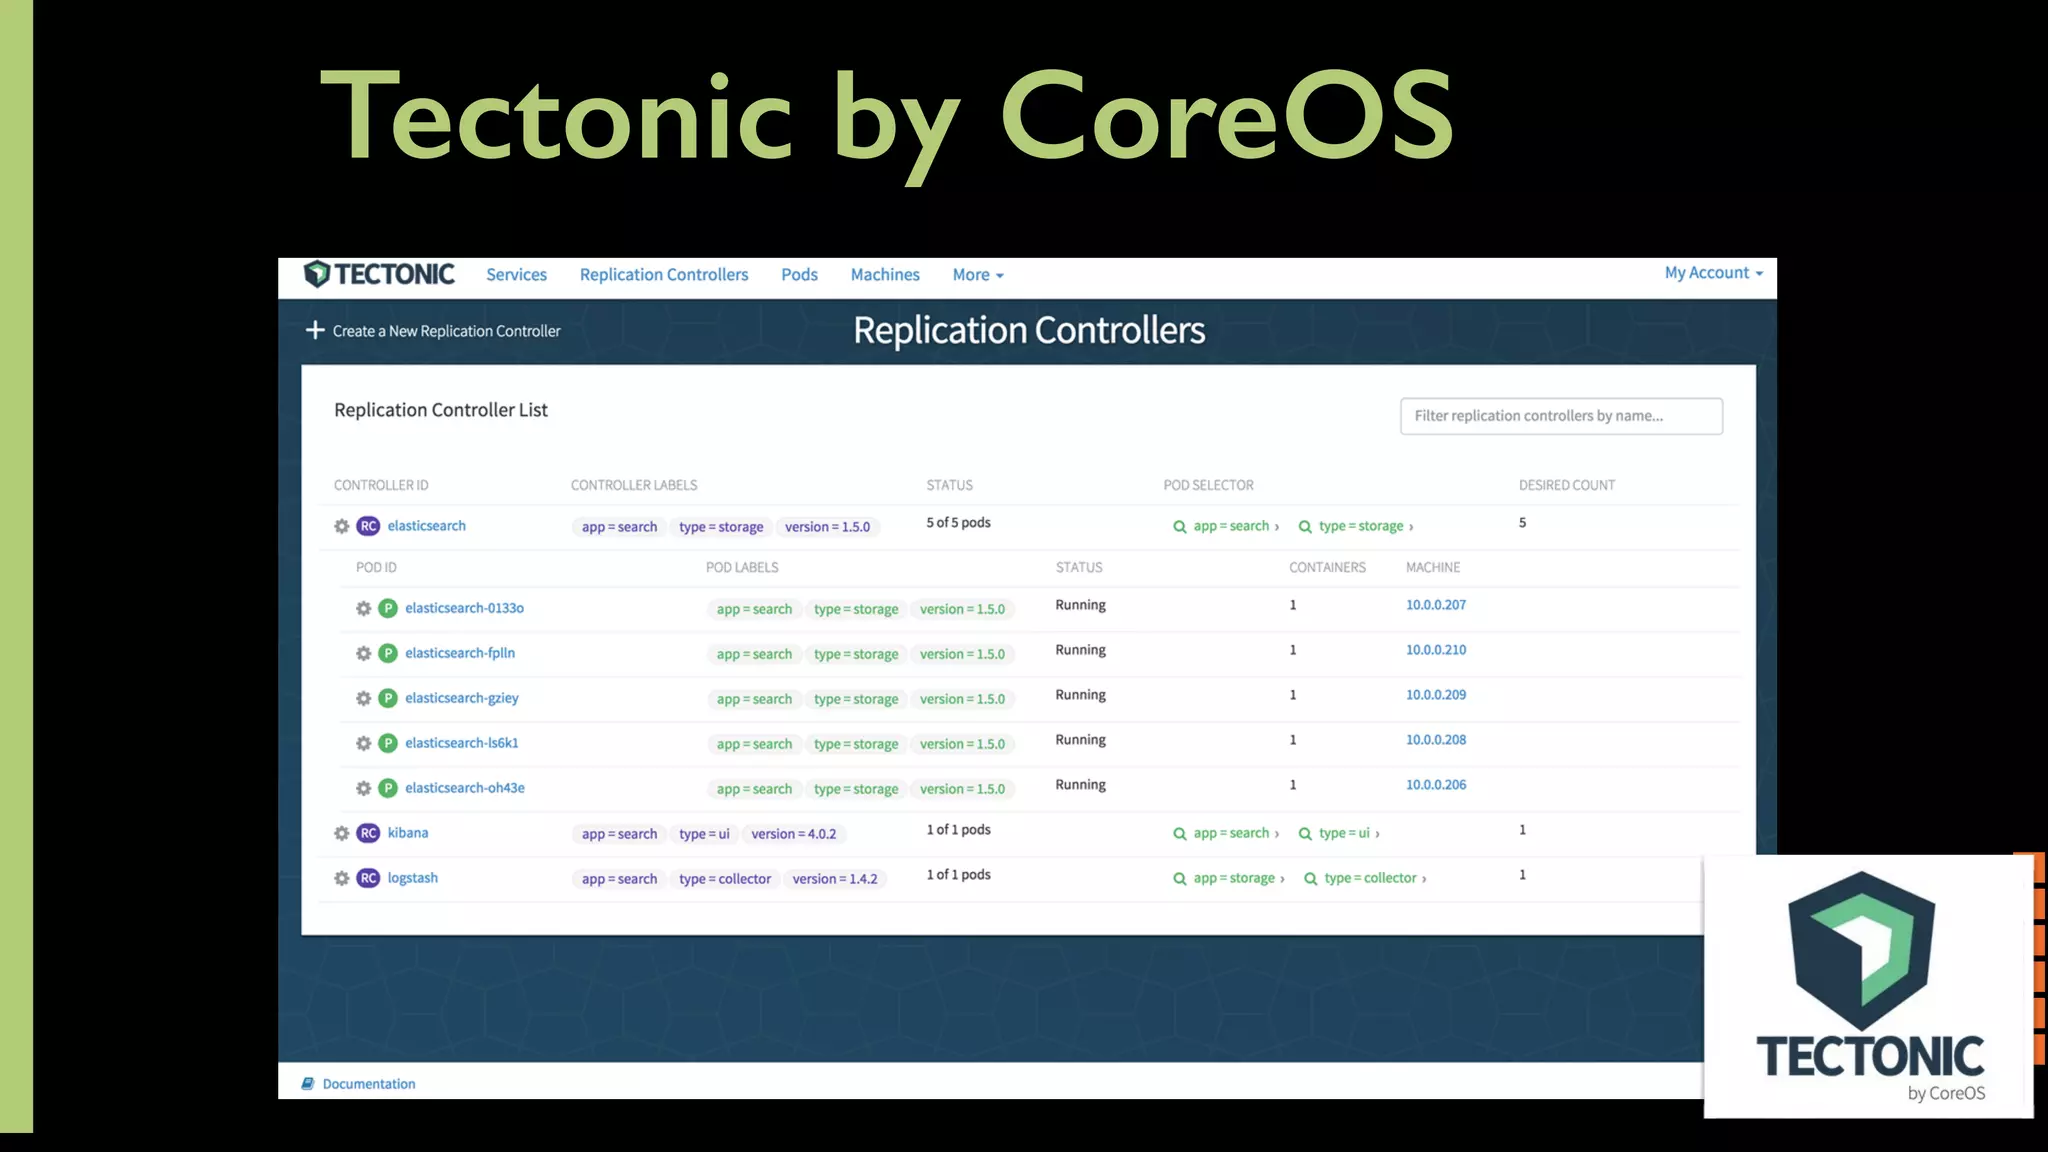The height and width of the screenshot is (1152, 2048).
Task: Open the elasticsearch controller link
Action: pos(427,526)
